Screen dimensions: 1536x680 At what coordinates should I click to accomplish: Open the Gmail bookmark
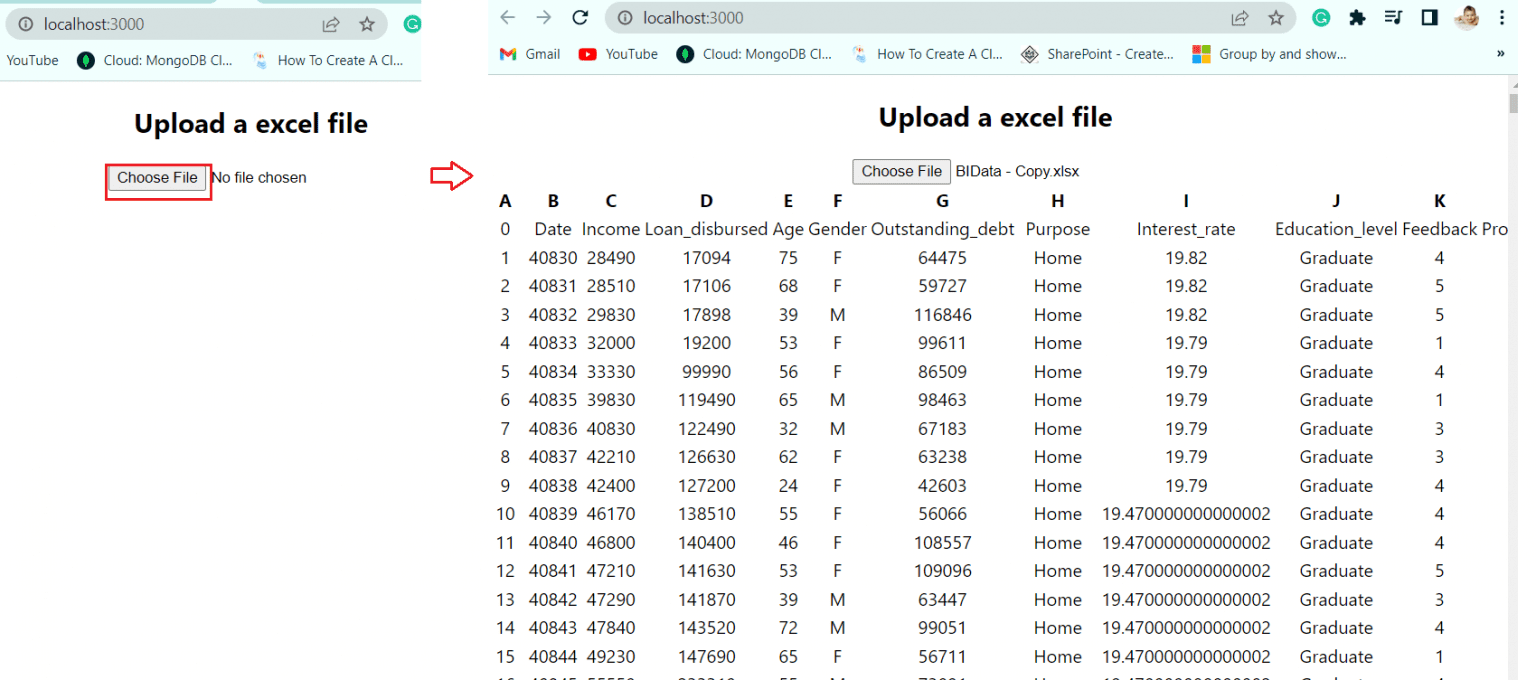(x=528, y=54)
